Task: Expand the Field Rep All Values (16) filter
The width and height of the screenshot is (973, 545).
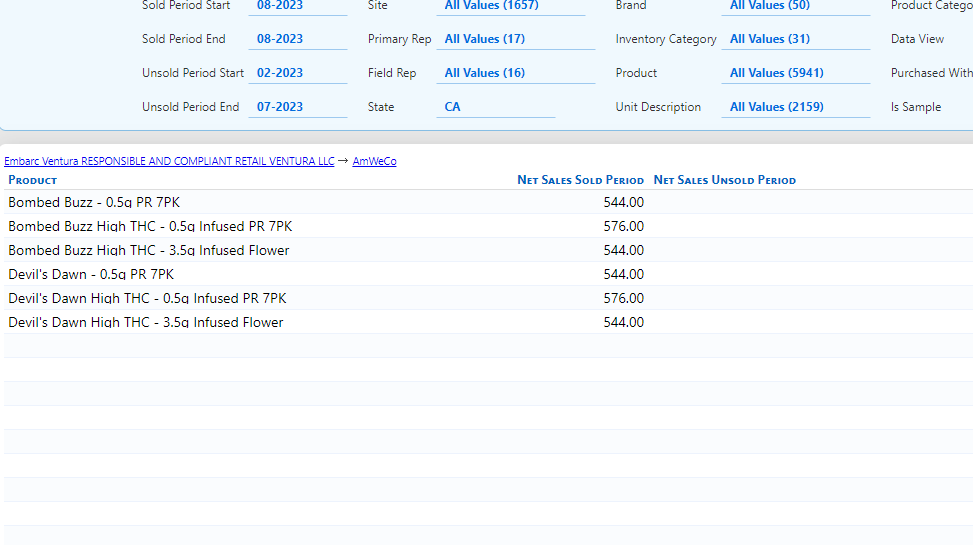Action: pyautogui.click(x=510, y=73)
